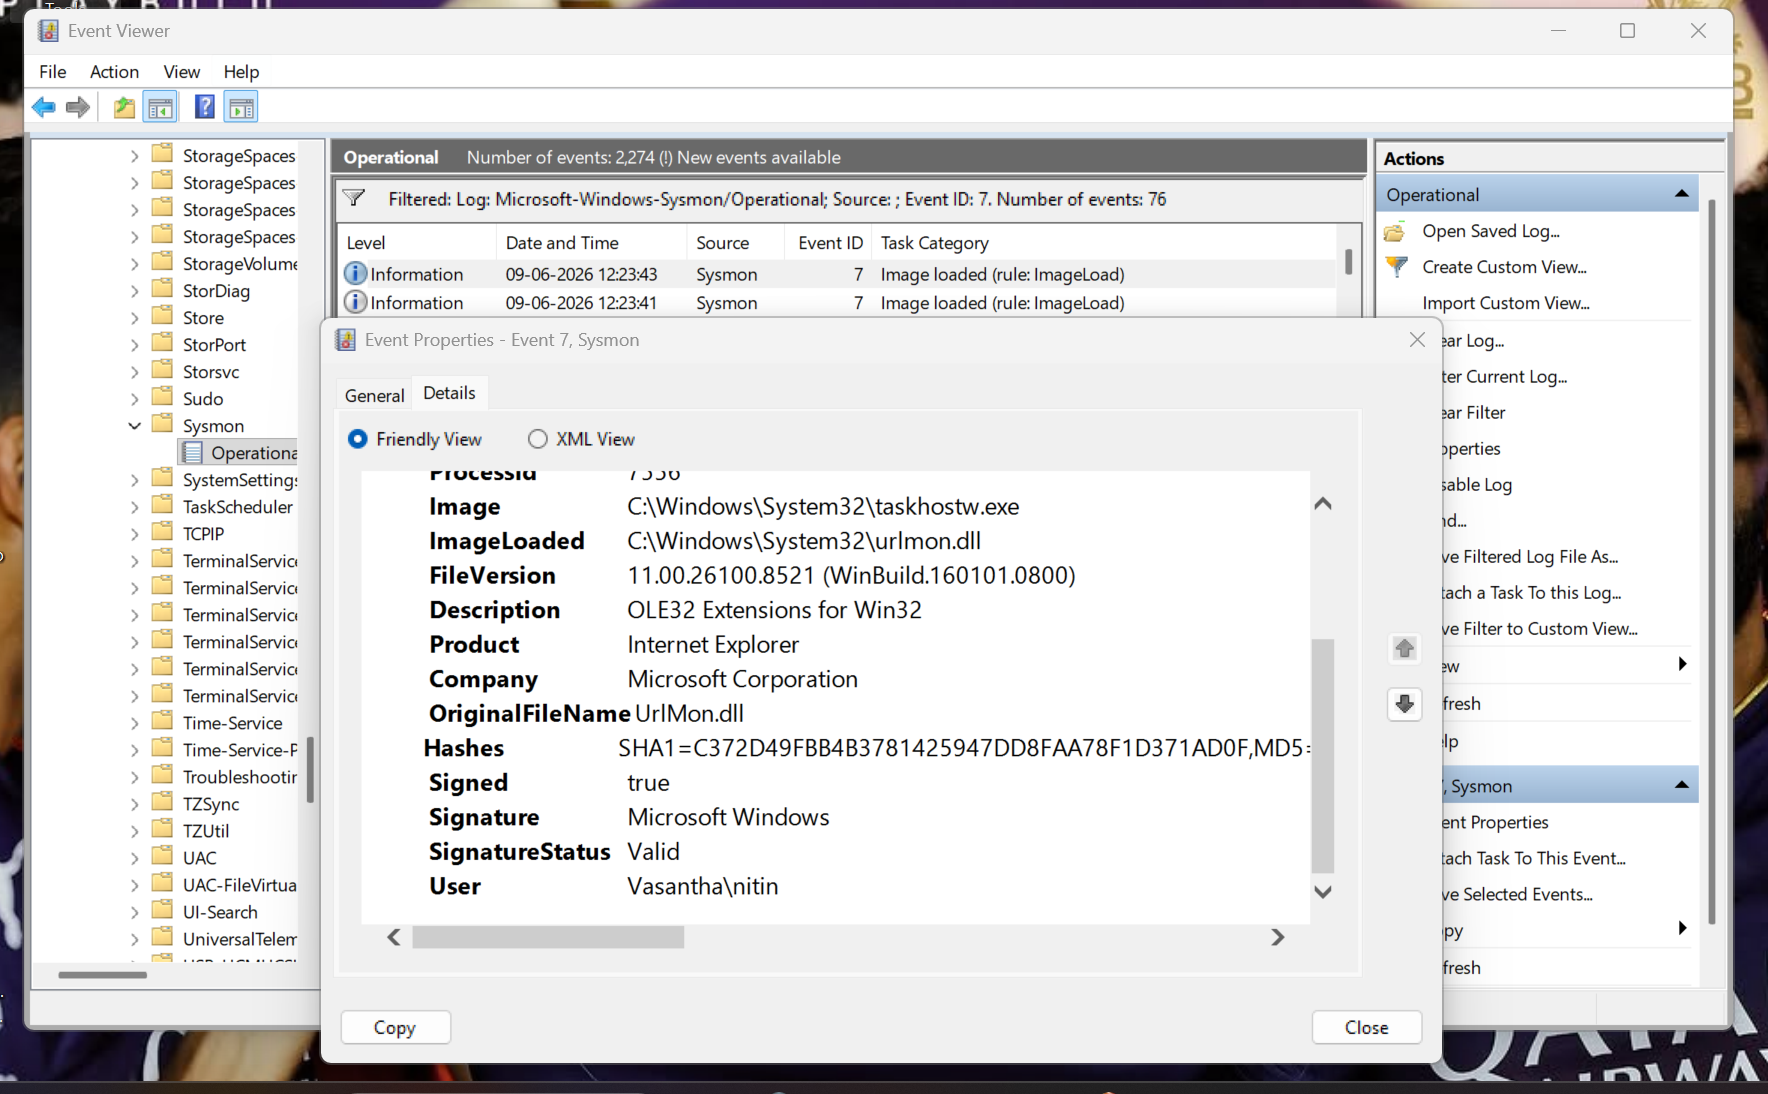Click the User value Vasantha\nitin
Viewport: 1768px width, 1094px height.
pyautogui.click(x=703, y=886)
